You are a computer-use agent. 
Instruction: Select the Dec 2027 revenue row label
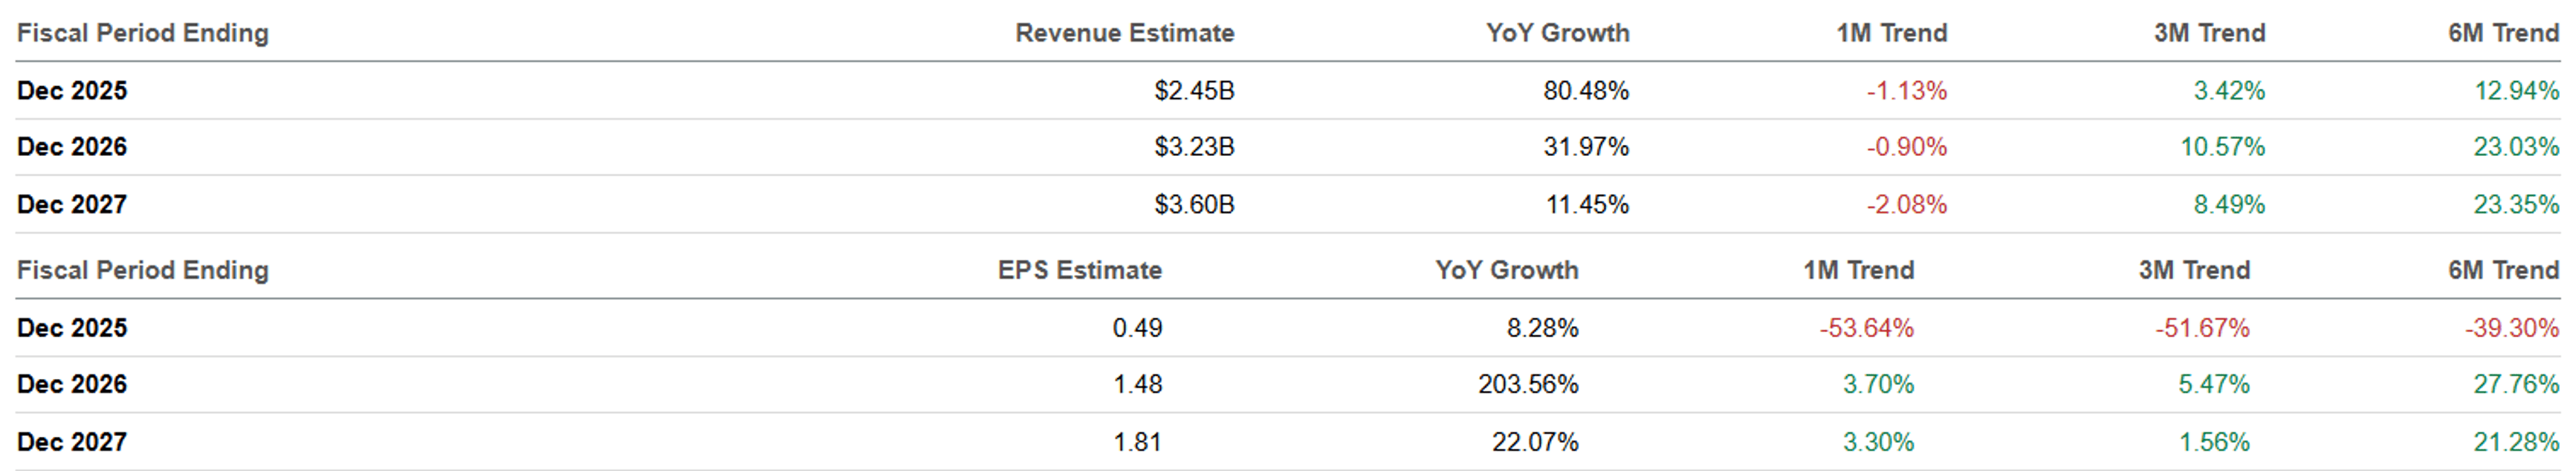(72, 204)
